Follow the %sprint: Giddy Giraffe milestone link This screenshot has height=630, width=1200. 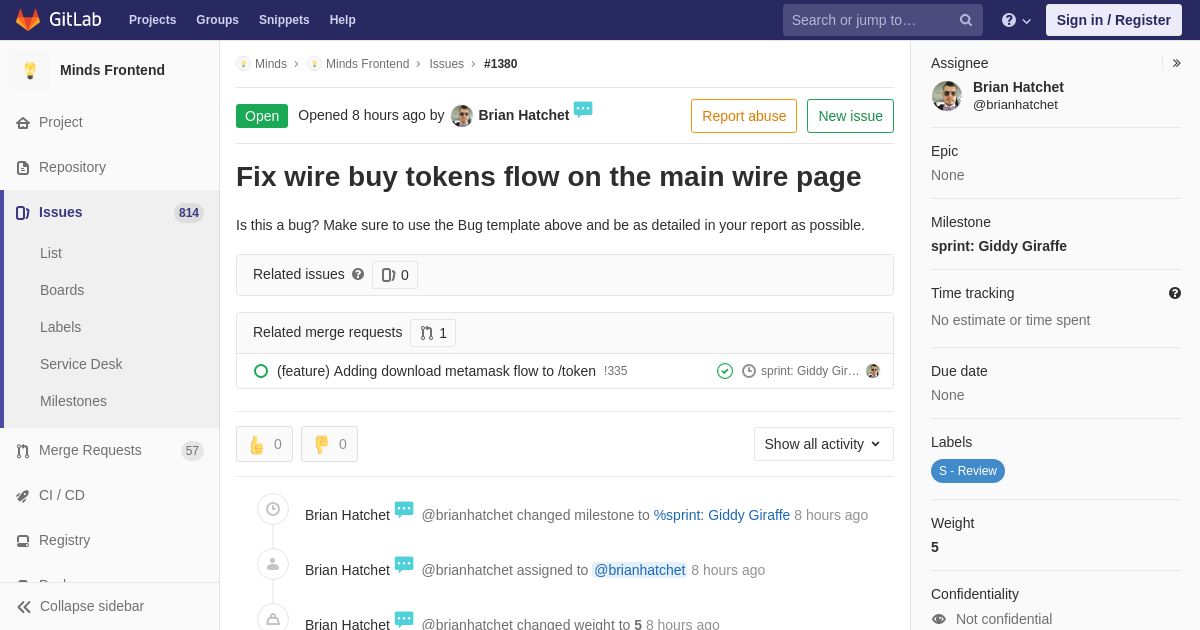pyautogui.click(x=722, y=515)
